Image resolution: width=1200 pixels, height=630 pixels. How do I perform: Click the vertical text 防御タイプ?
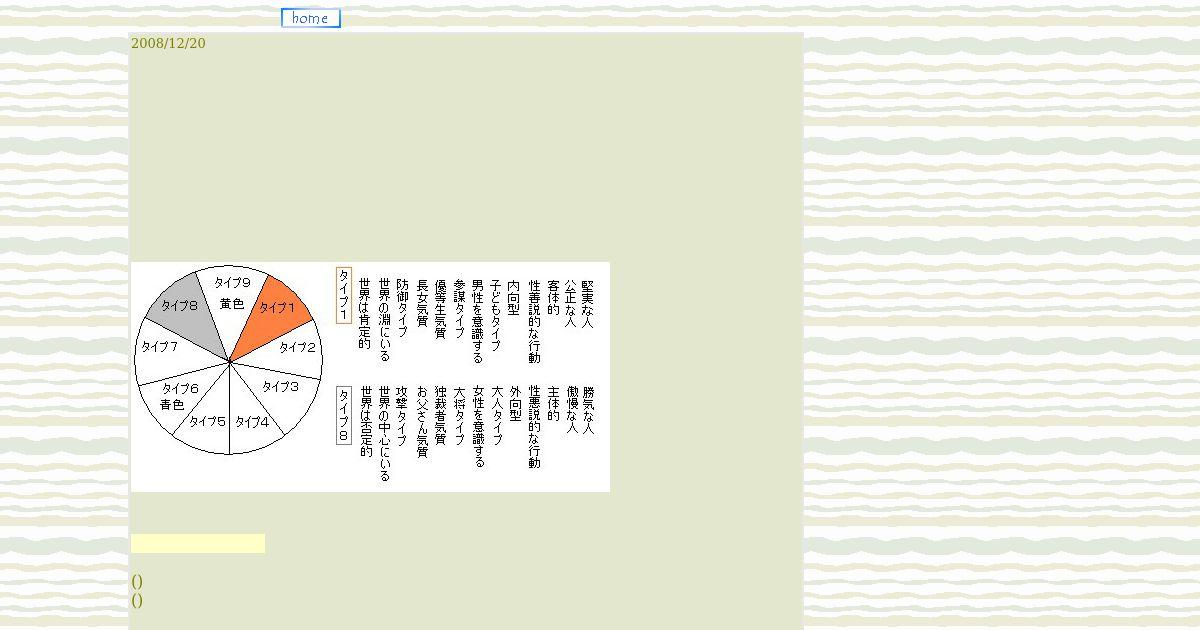click(x=402, y=308)
